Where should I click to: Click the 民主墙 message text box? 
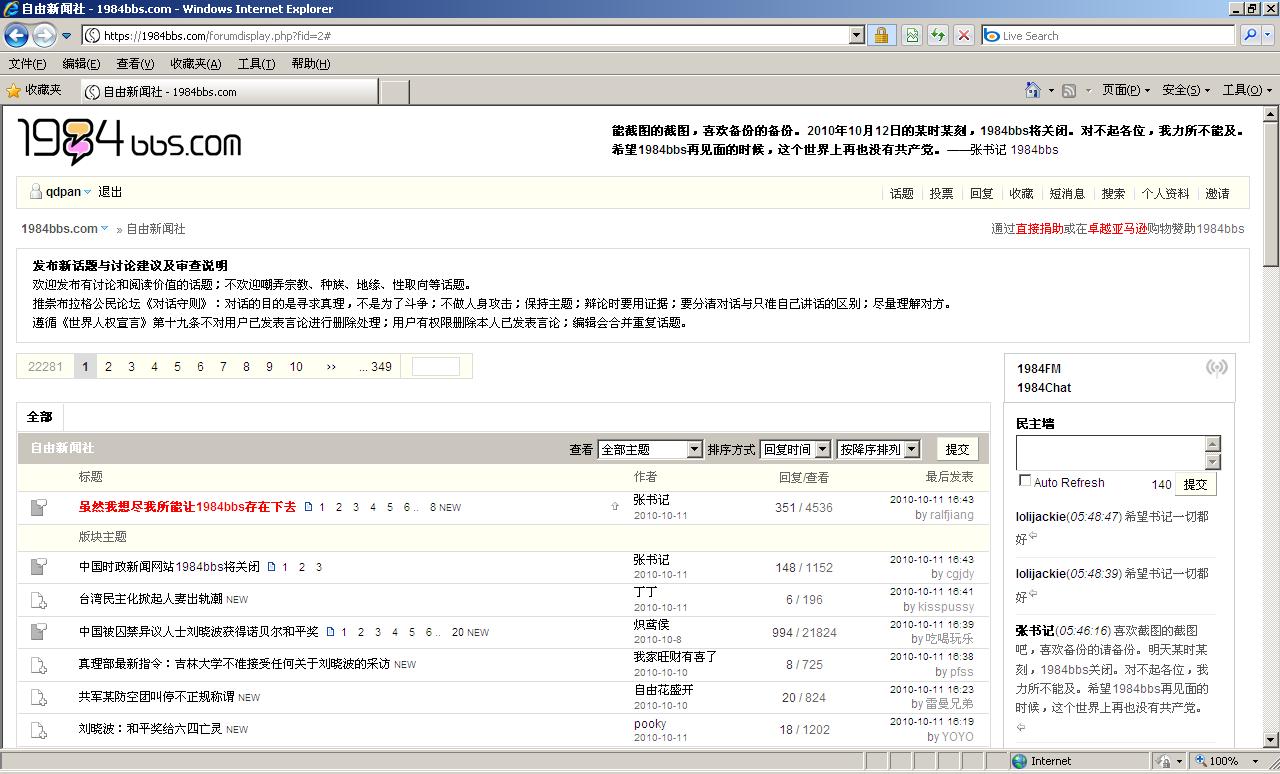pos(1110,452)
